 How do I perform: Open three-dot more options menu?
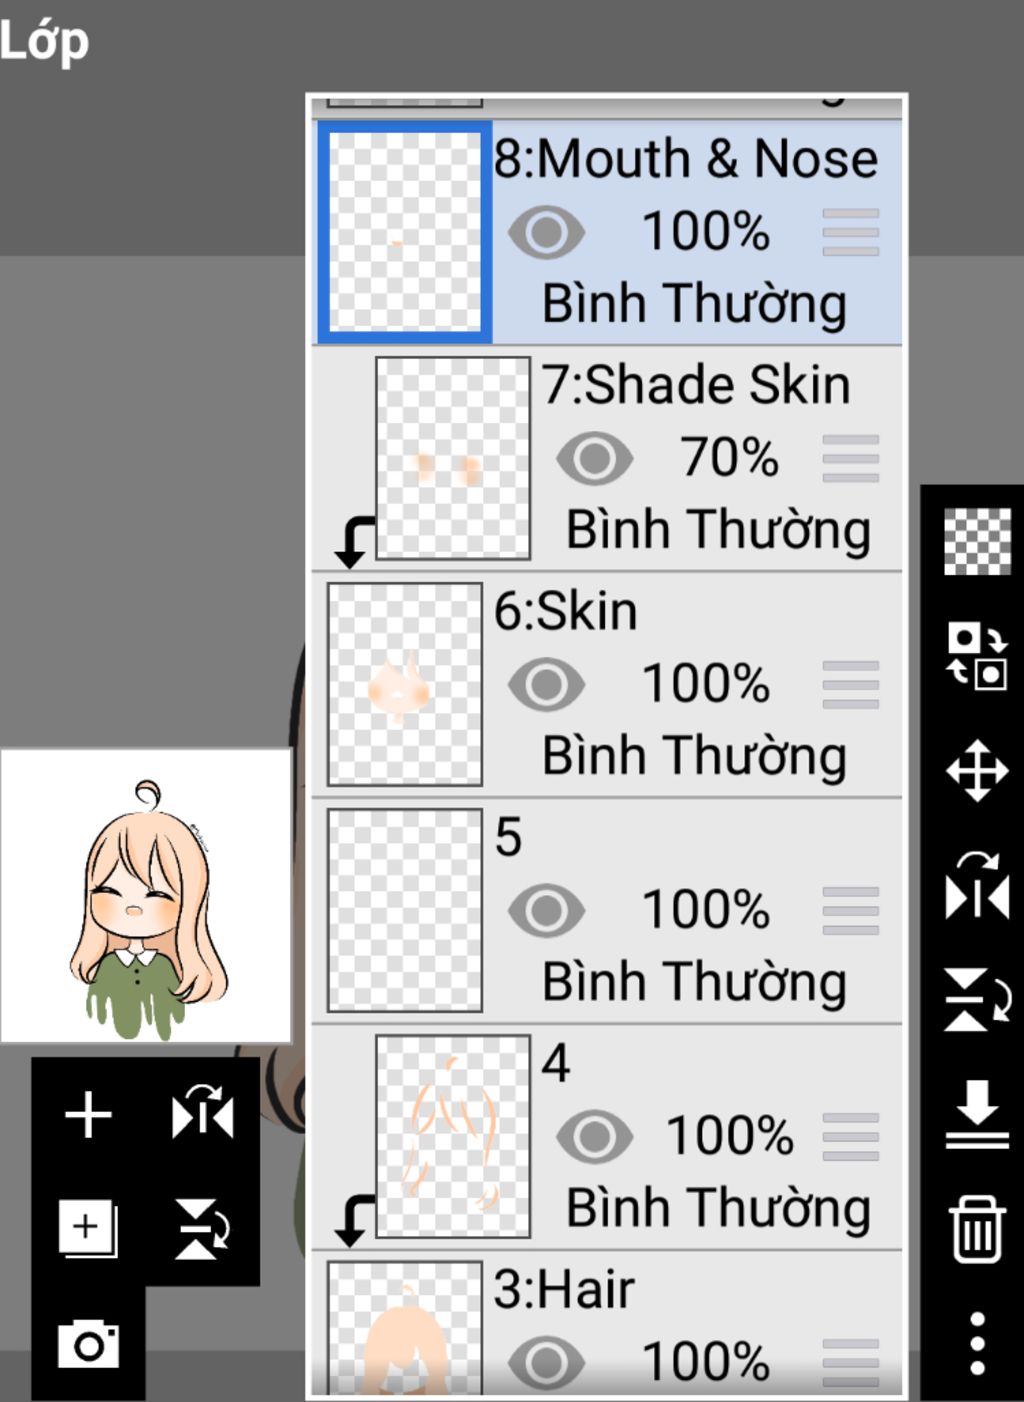pos(977,1343)
